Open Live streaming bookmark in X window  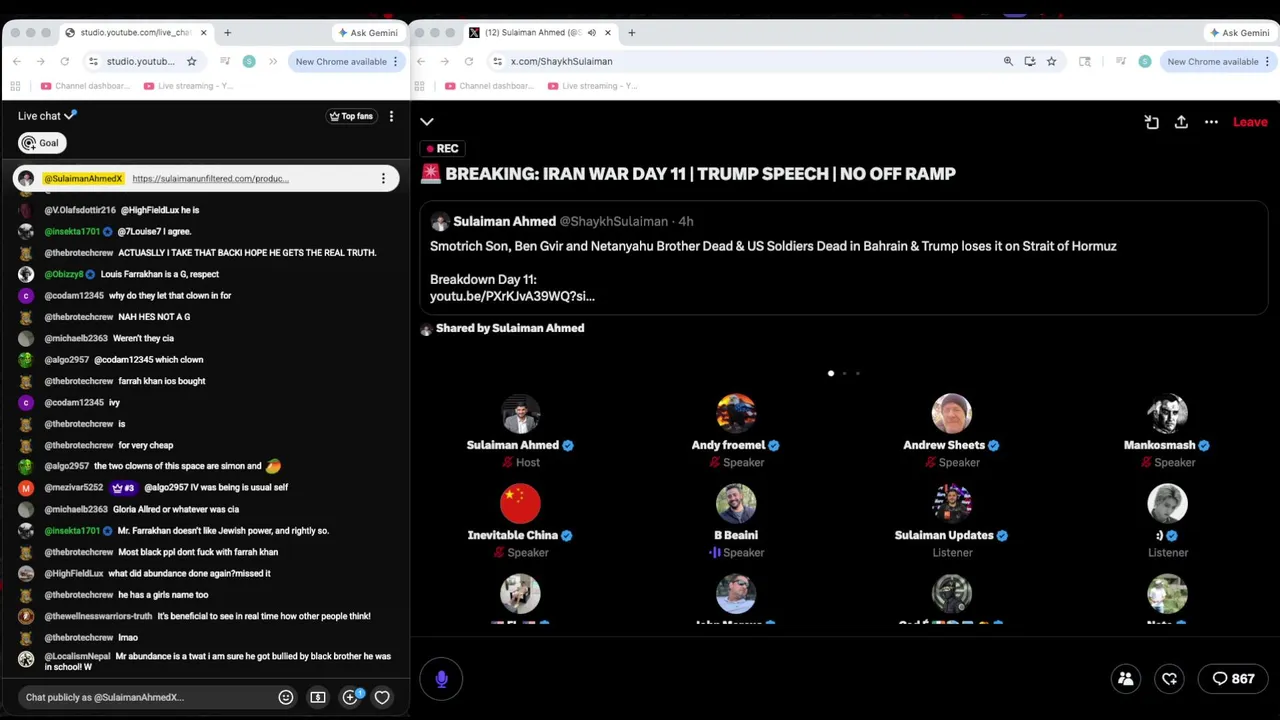point(592,86)
